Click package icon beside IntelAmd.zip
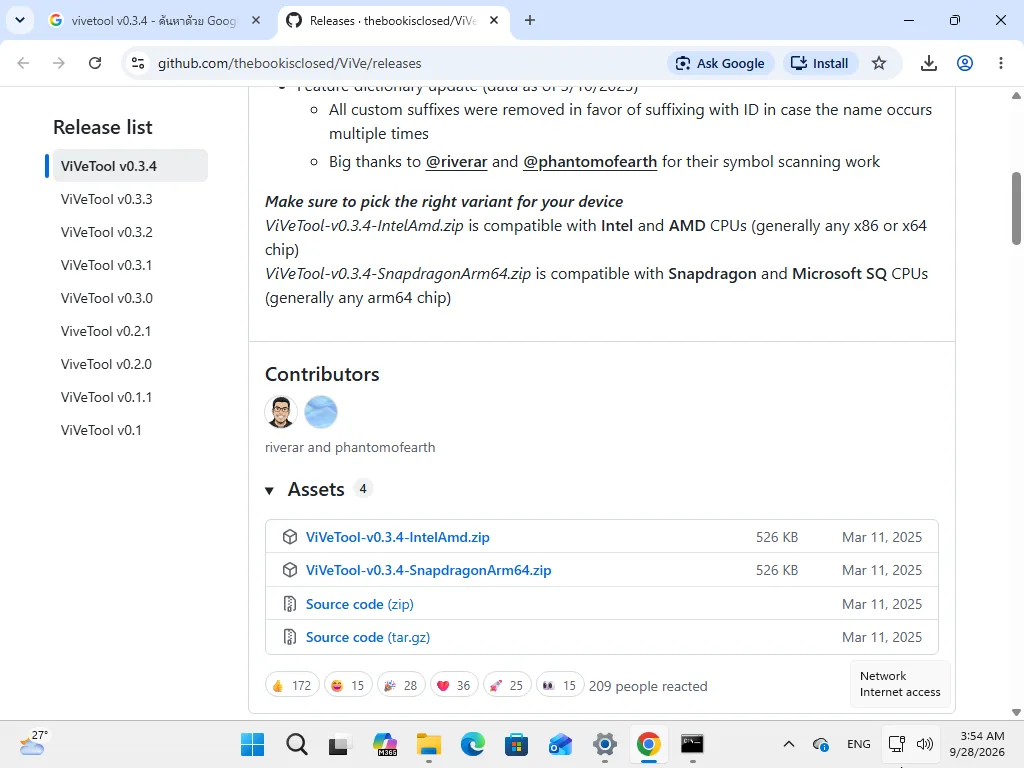The image size is (1024, 768). pos(289,537)
